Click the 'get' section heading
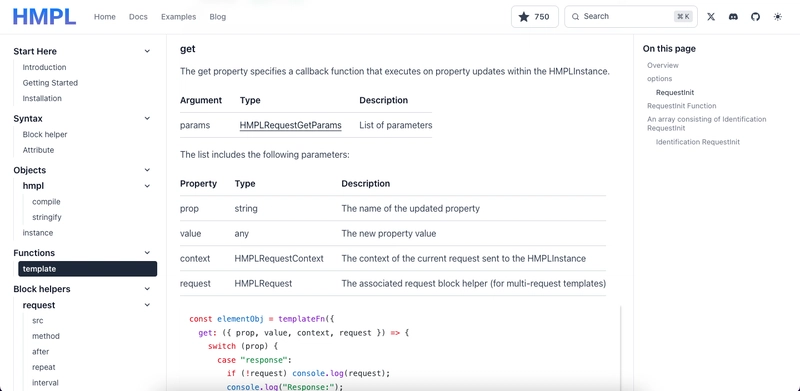Screen dimensions: 800x391 (188, 49)
